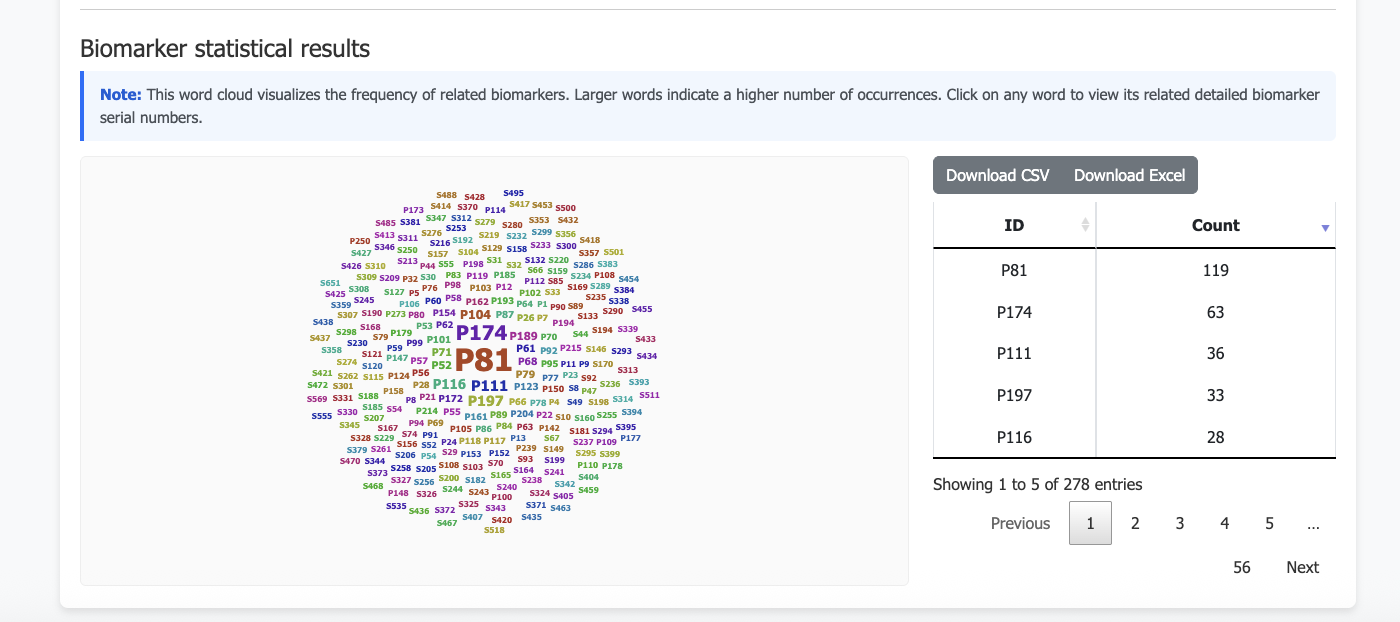The image size is (1400, 622).
Task: Select the P174 row in table
Action: [x=1134, y=312]
